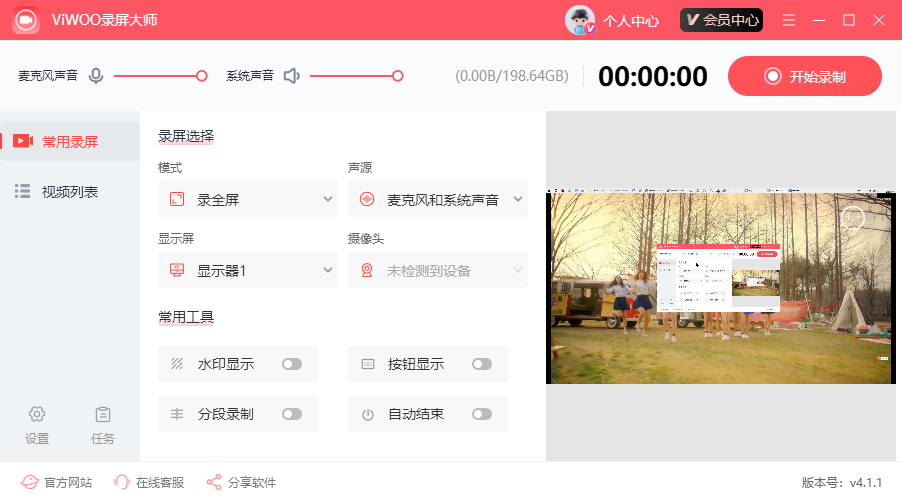Screen dimensions: 902x502
Task: Open 个人中心 personal center
Action: [x=630, y=21]
